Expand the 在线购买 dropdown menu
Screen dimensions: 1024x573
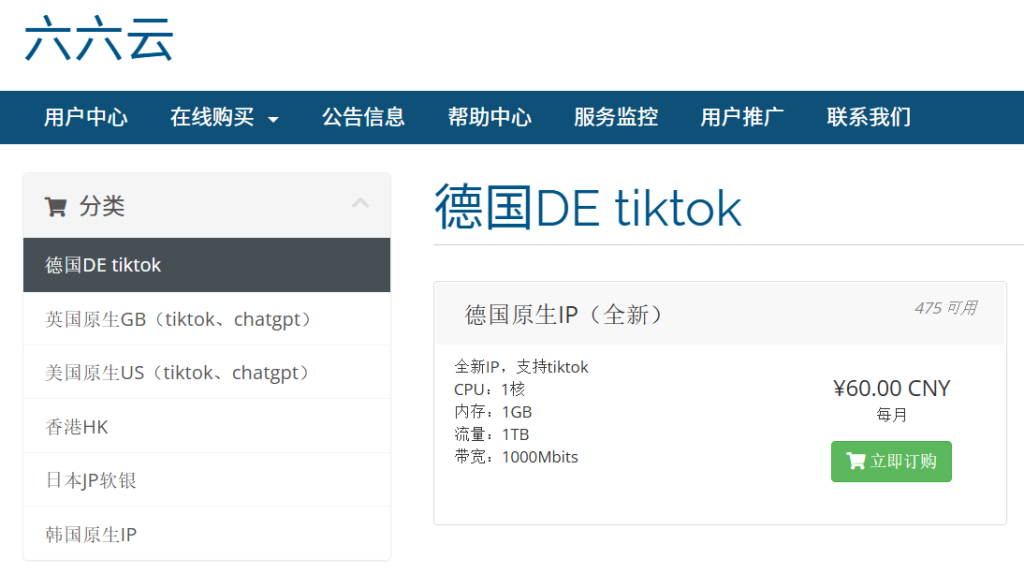(x=224, y=117)
